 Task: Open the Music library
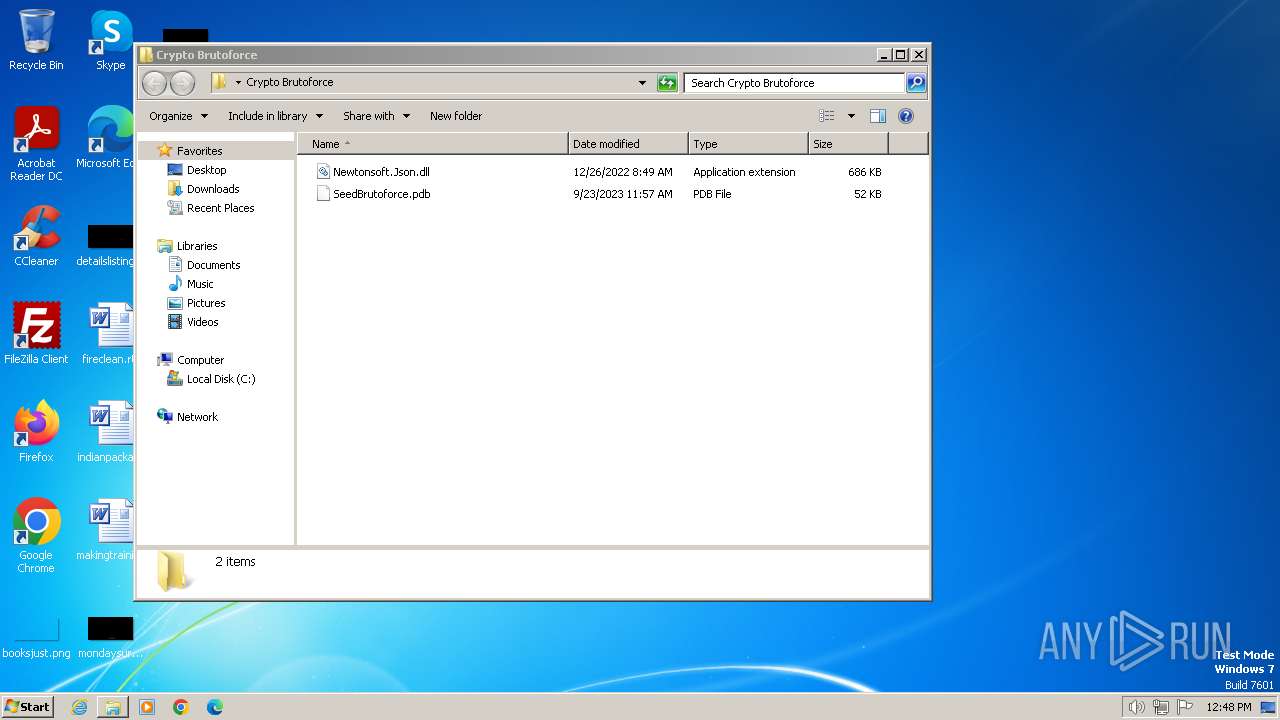pos(200,284)
